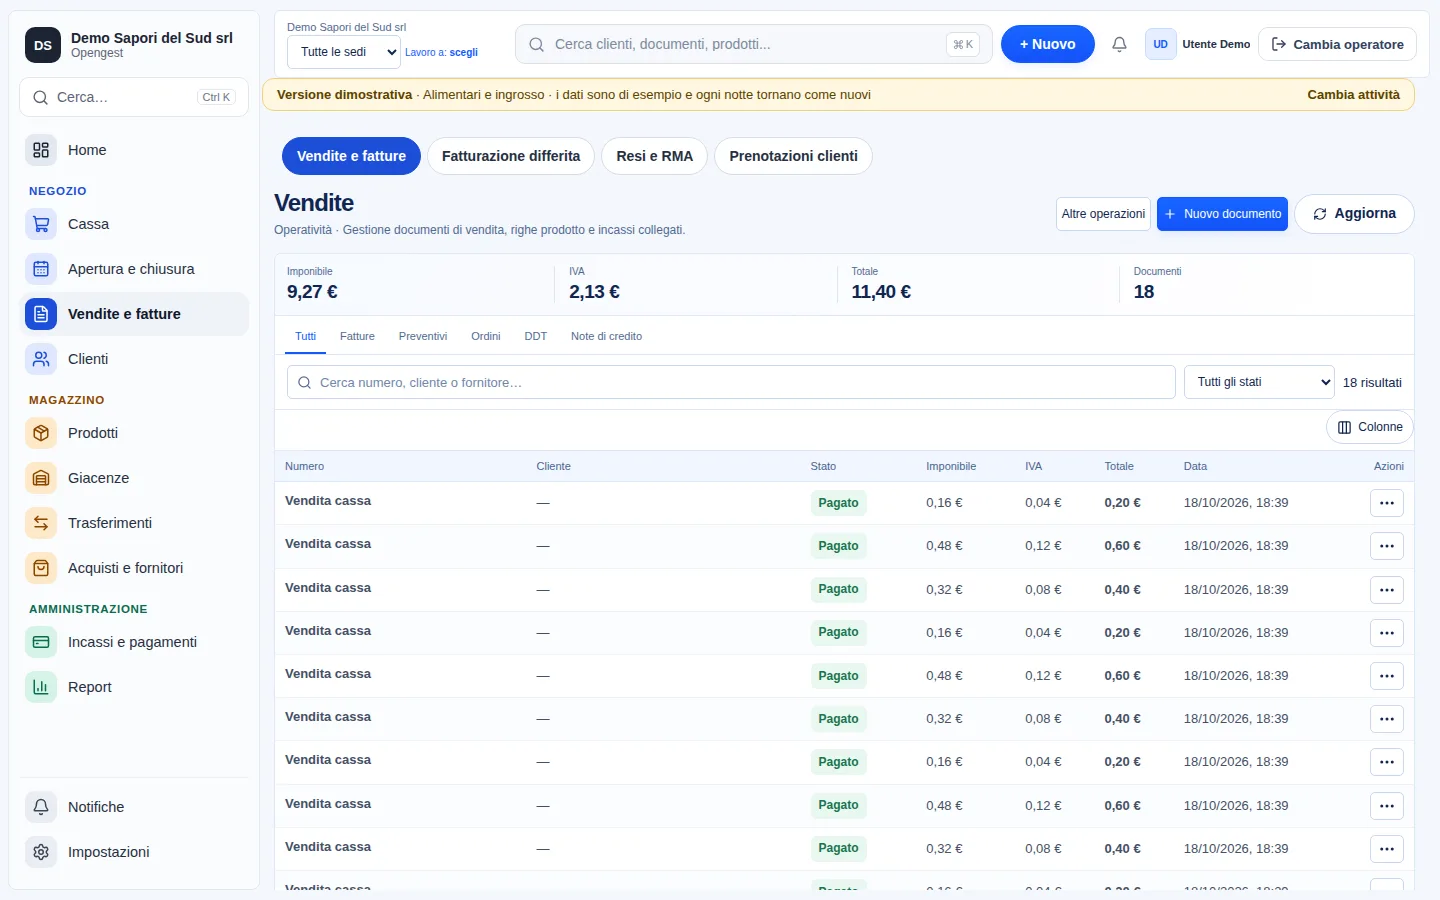Click the Clienti people icon
Viewport: 1440px width, 900px height.
coord(41,359)
